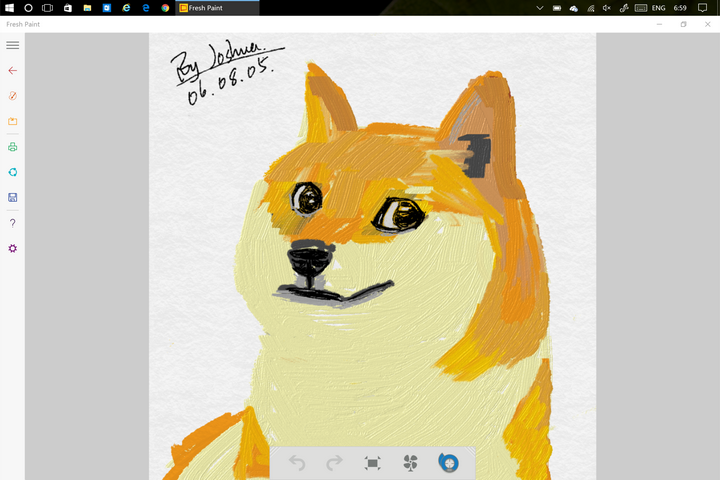Save the painting with floppy disk icon
The height and width of the screenshot is (480, 720).
click(12, 198)
